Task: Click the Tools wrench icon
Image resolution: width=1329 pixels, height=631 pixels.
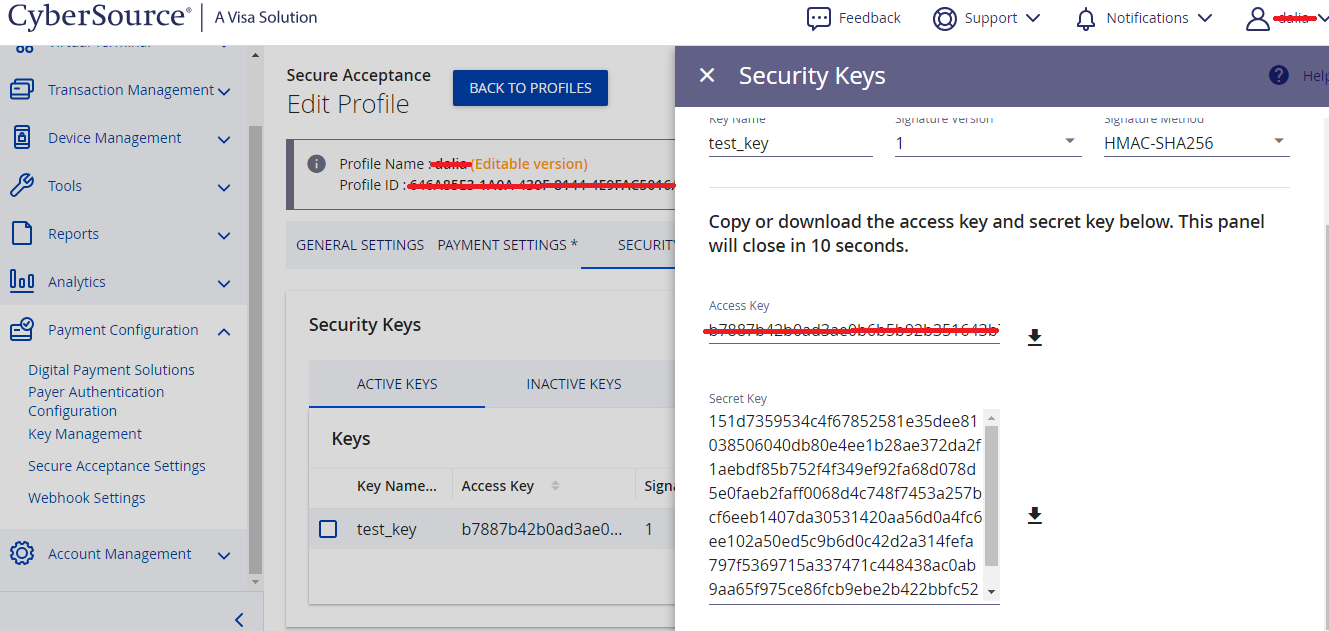Action: (x=22, y=186)
